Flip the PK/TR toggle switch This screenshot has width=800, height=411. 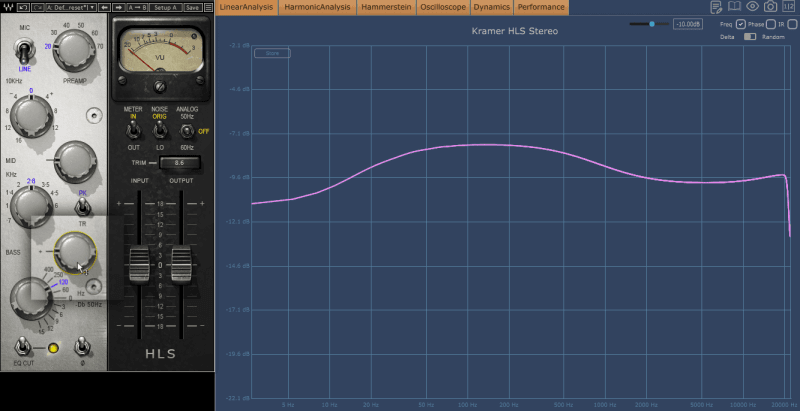tap(82, 207)
